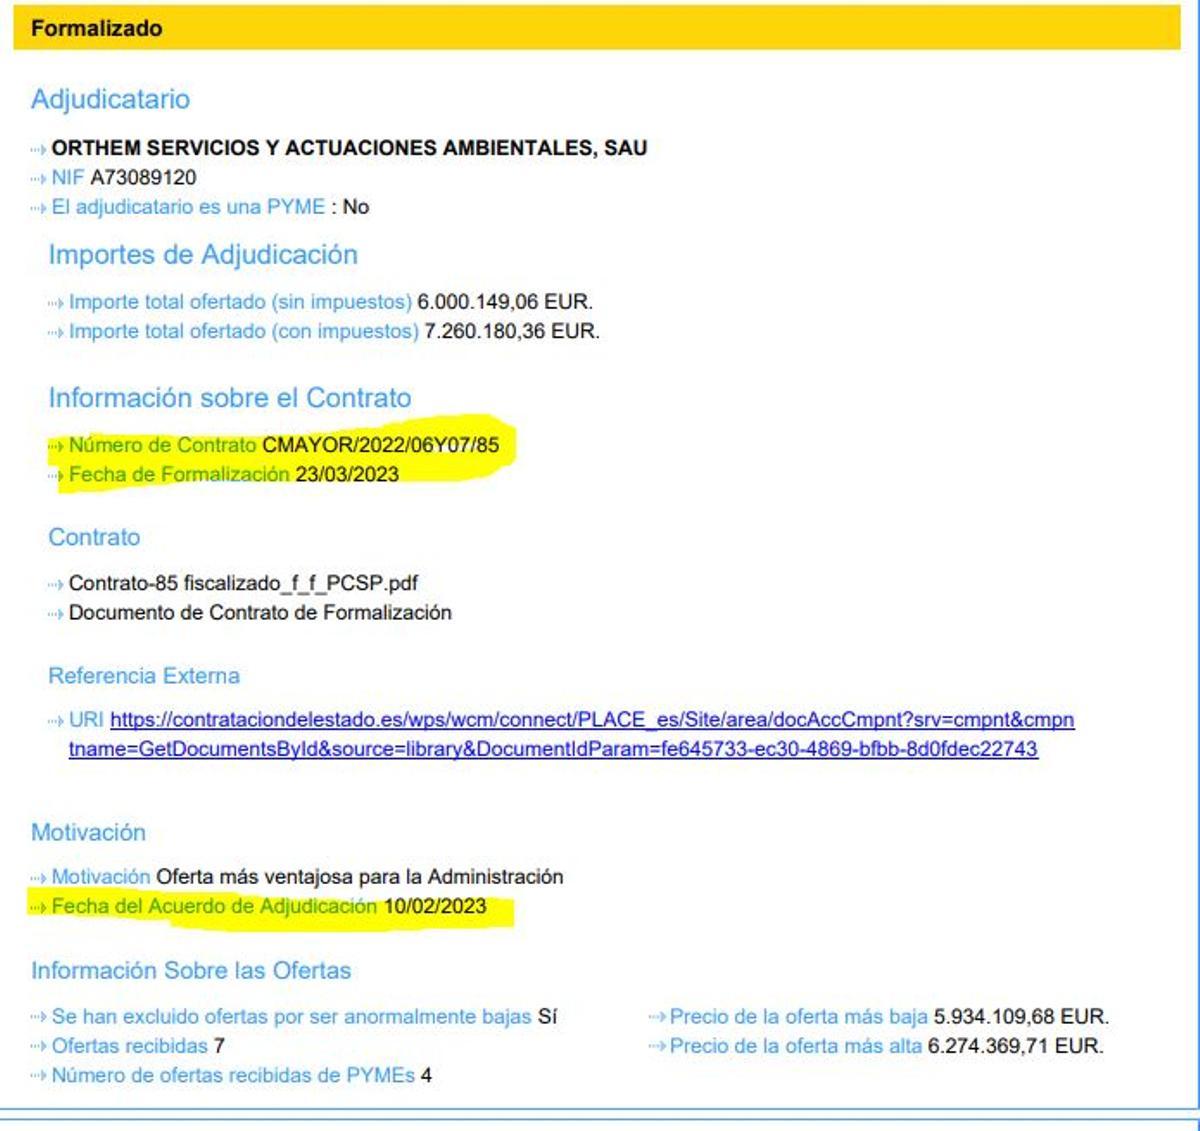The height and width of the screenshot is (1131, 1200).
Task: Click the arrow icon beside NIF A73089120
Action: tap(37, 180)
